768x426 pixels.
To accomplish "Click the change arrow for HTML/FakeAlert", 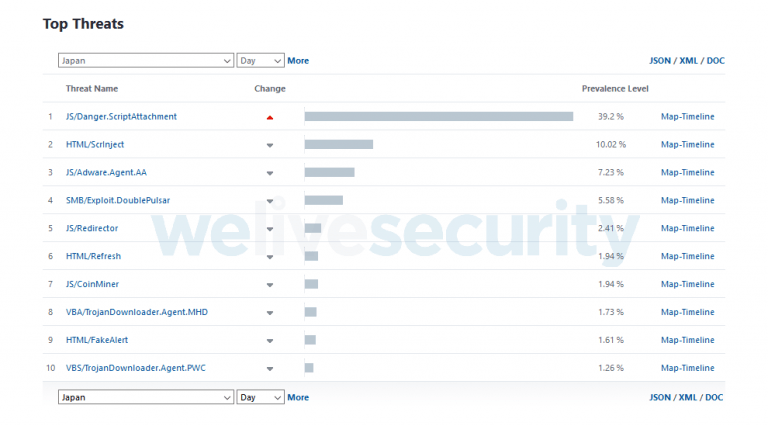I will [270, 341].
